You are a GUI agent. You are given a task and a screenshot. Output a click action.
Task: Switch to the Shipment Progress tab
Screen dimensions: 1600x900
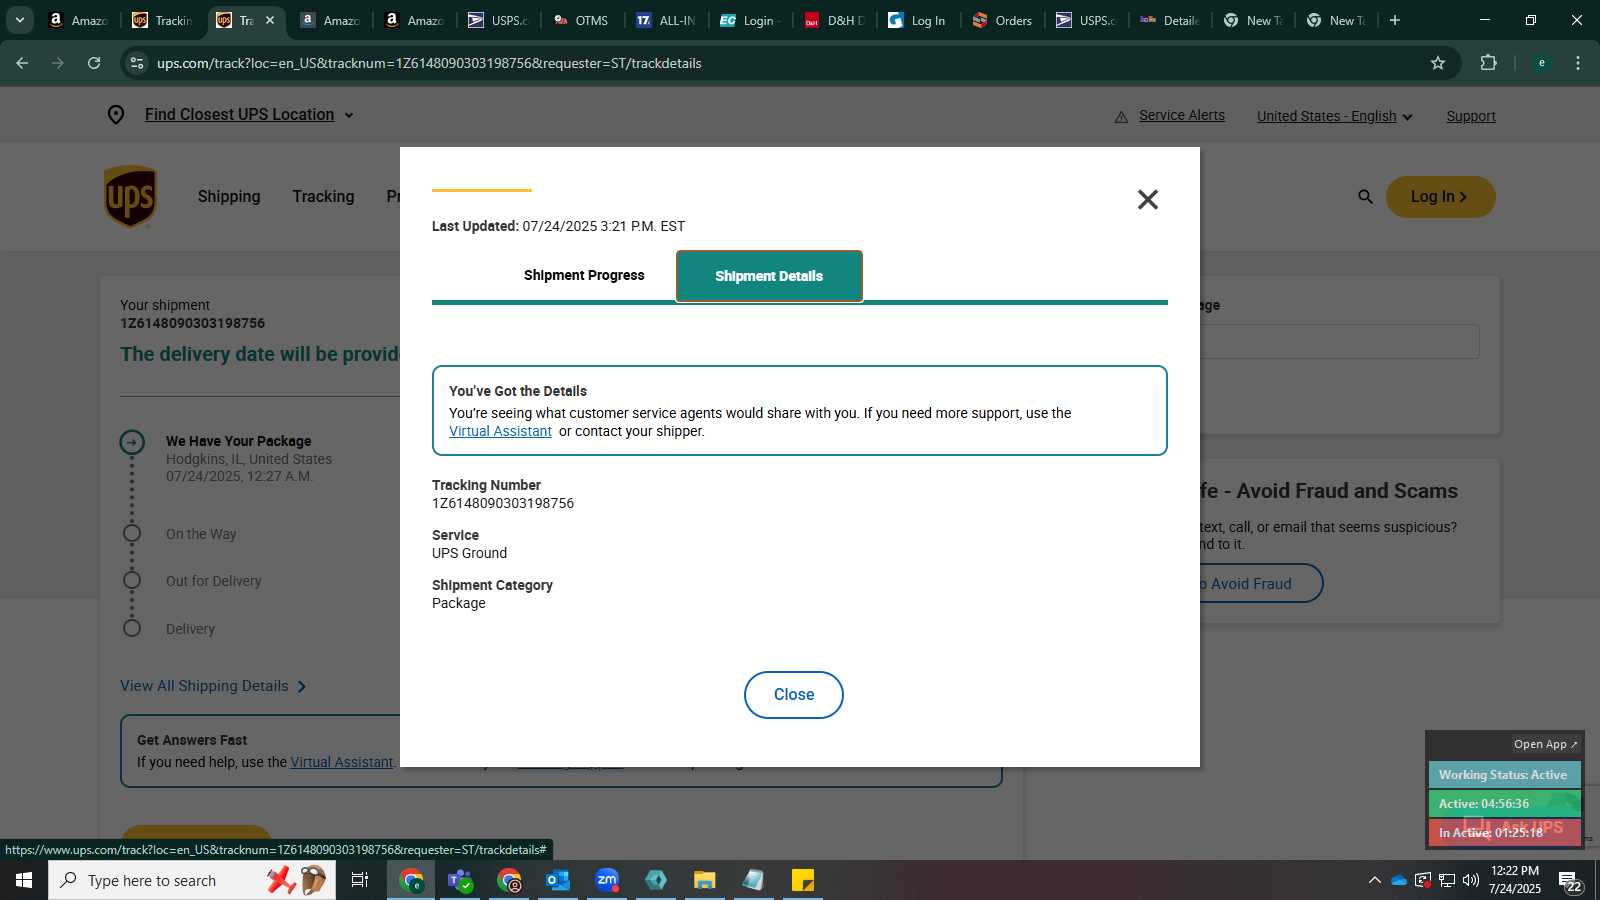click(x=584, y=276)
